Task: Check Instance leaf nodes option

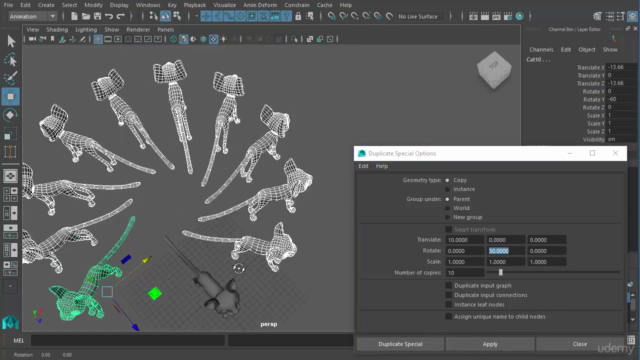Action: coord(449,304)
